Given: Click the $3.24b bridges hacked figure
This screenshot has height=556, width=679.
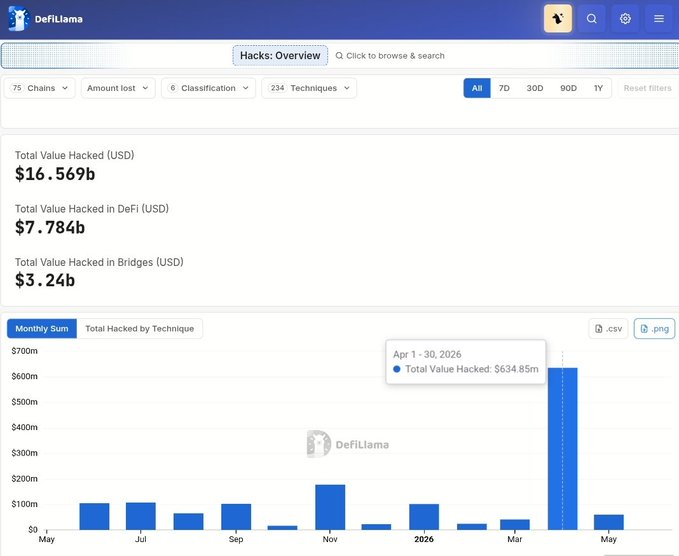Looking at the screenshot, I should click(45, 280).
